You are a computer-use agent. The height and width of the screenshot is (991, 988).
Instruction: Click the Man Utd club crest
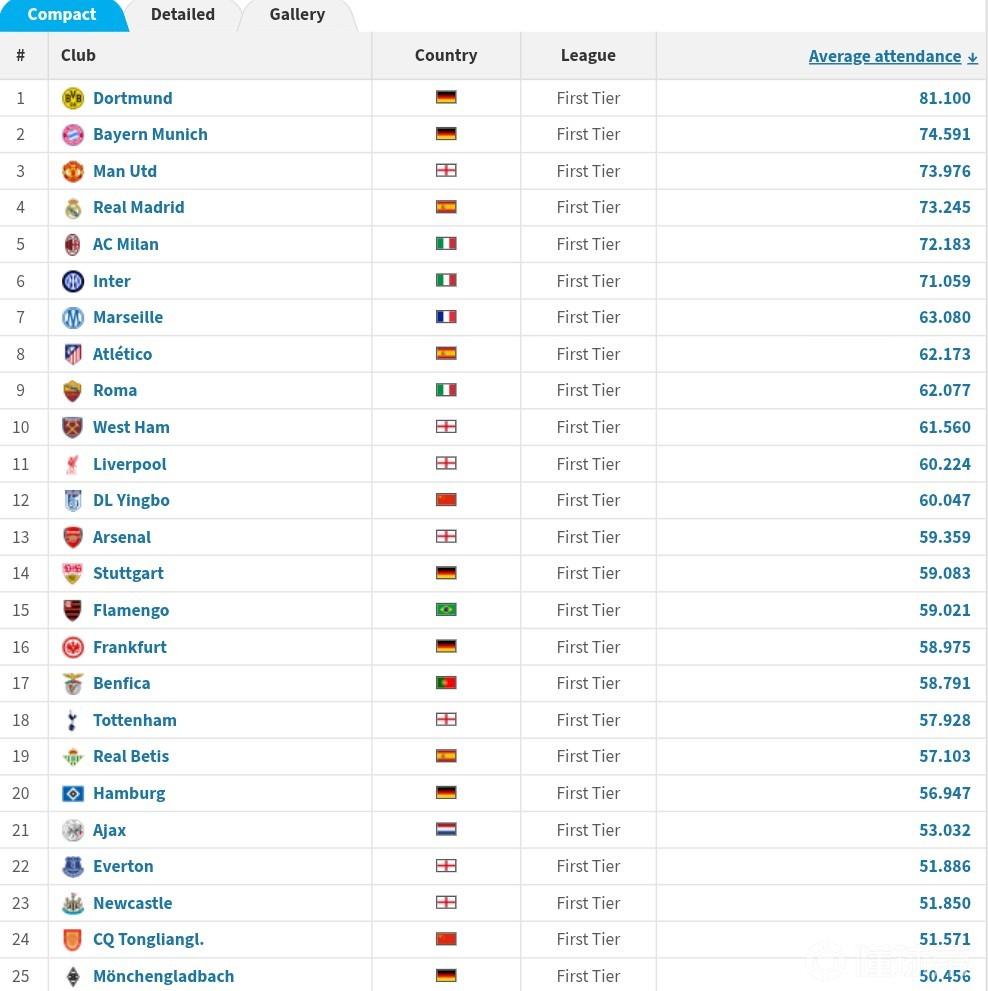click(x=73, y=171)
